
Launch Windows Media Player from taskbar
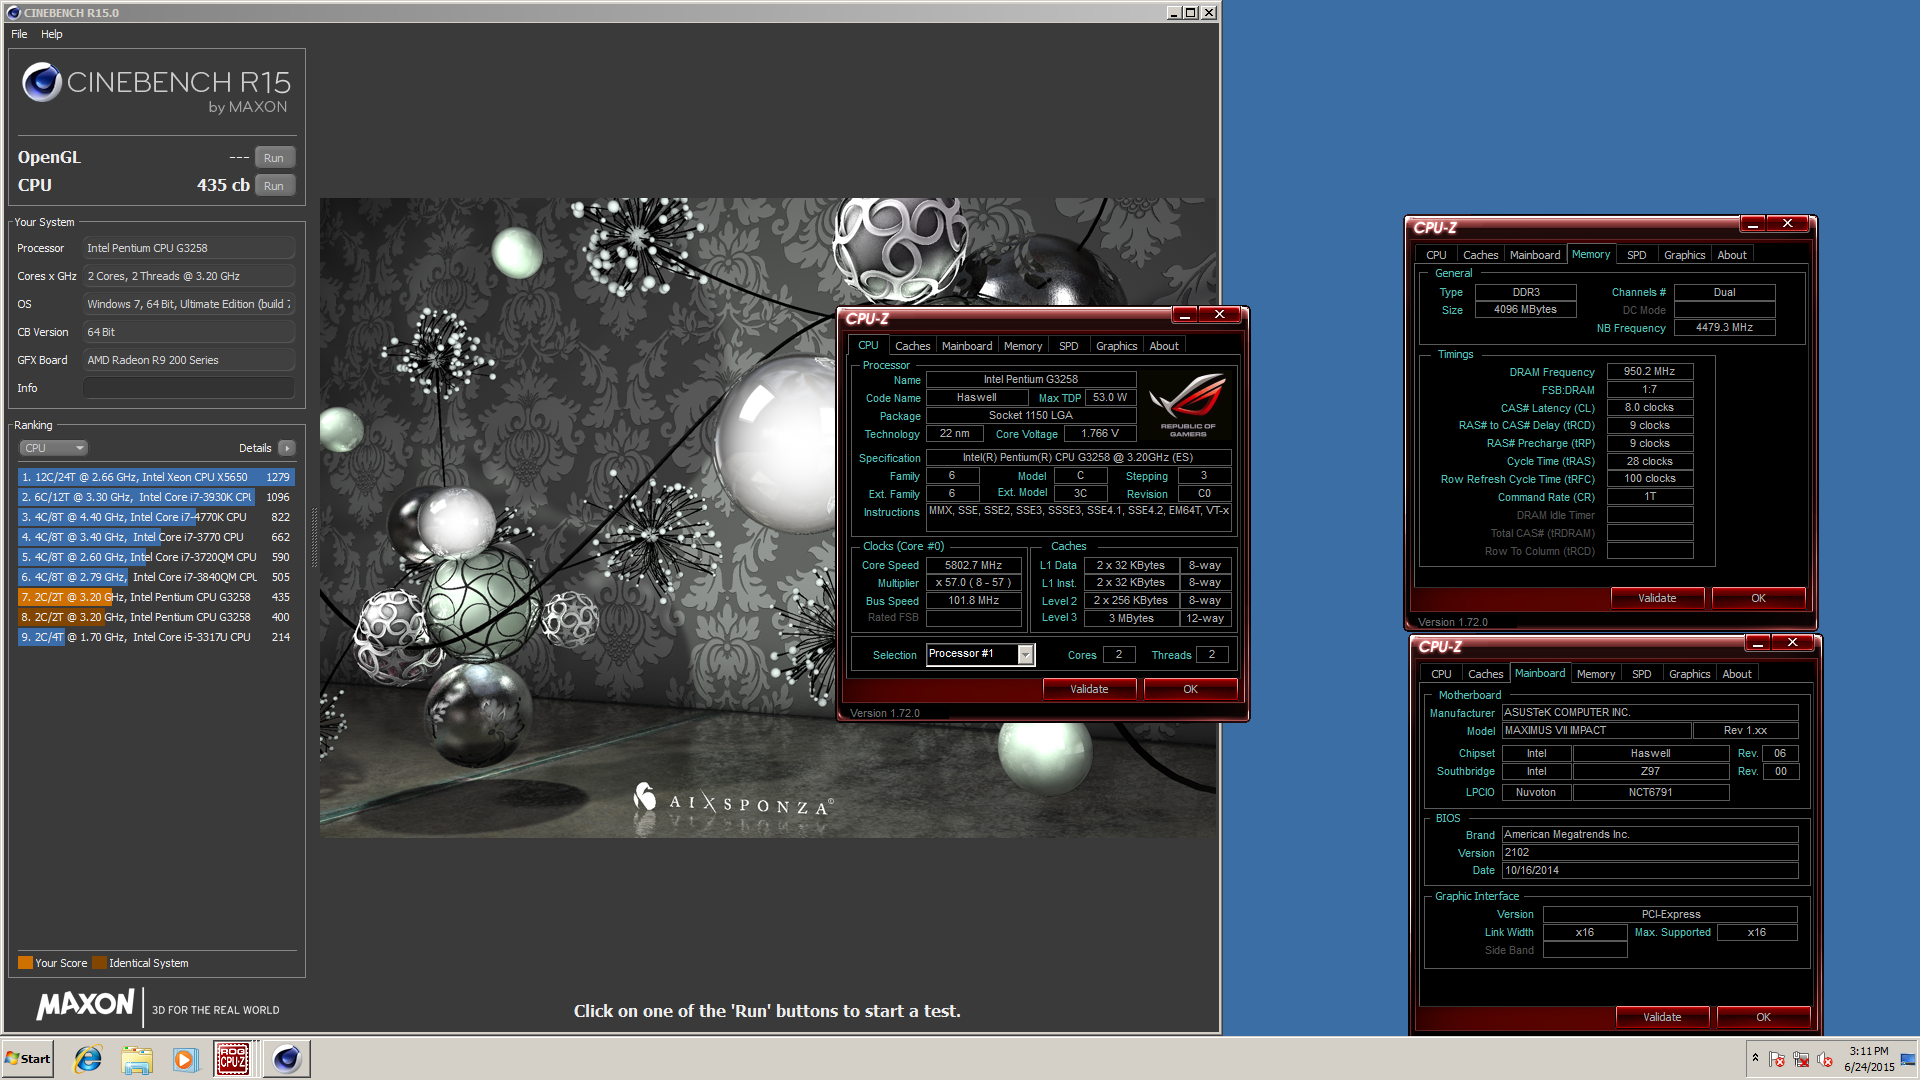[x=185, y=1059]
